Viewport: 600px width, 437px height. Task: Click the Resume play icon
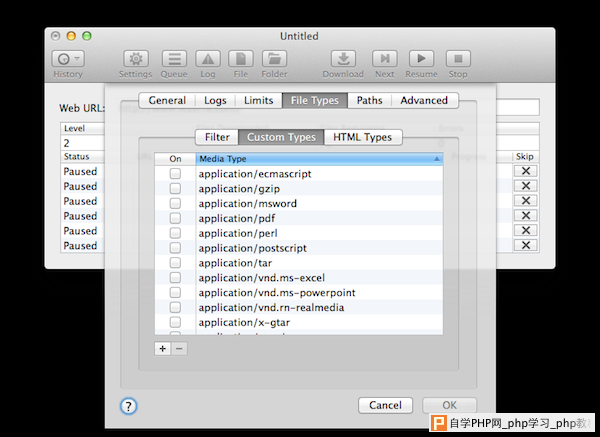tap(421, 59)
